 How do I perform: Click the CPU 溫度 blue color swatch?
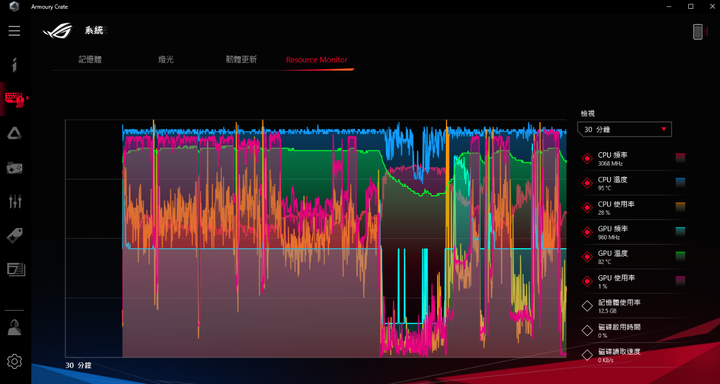[x=681, y=182]
